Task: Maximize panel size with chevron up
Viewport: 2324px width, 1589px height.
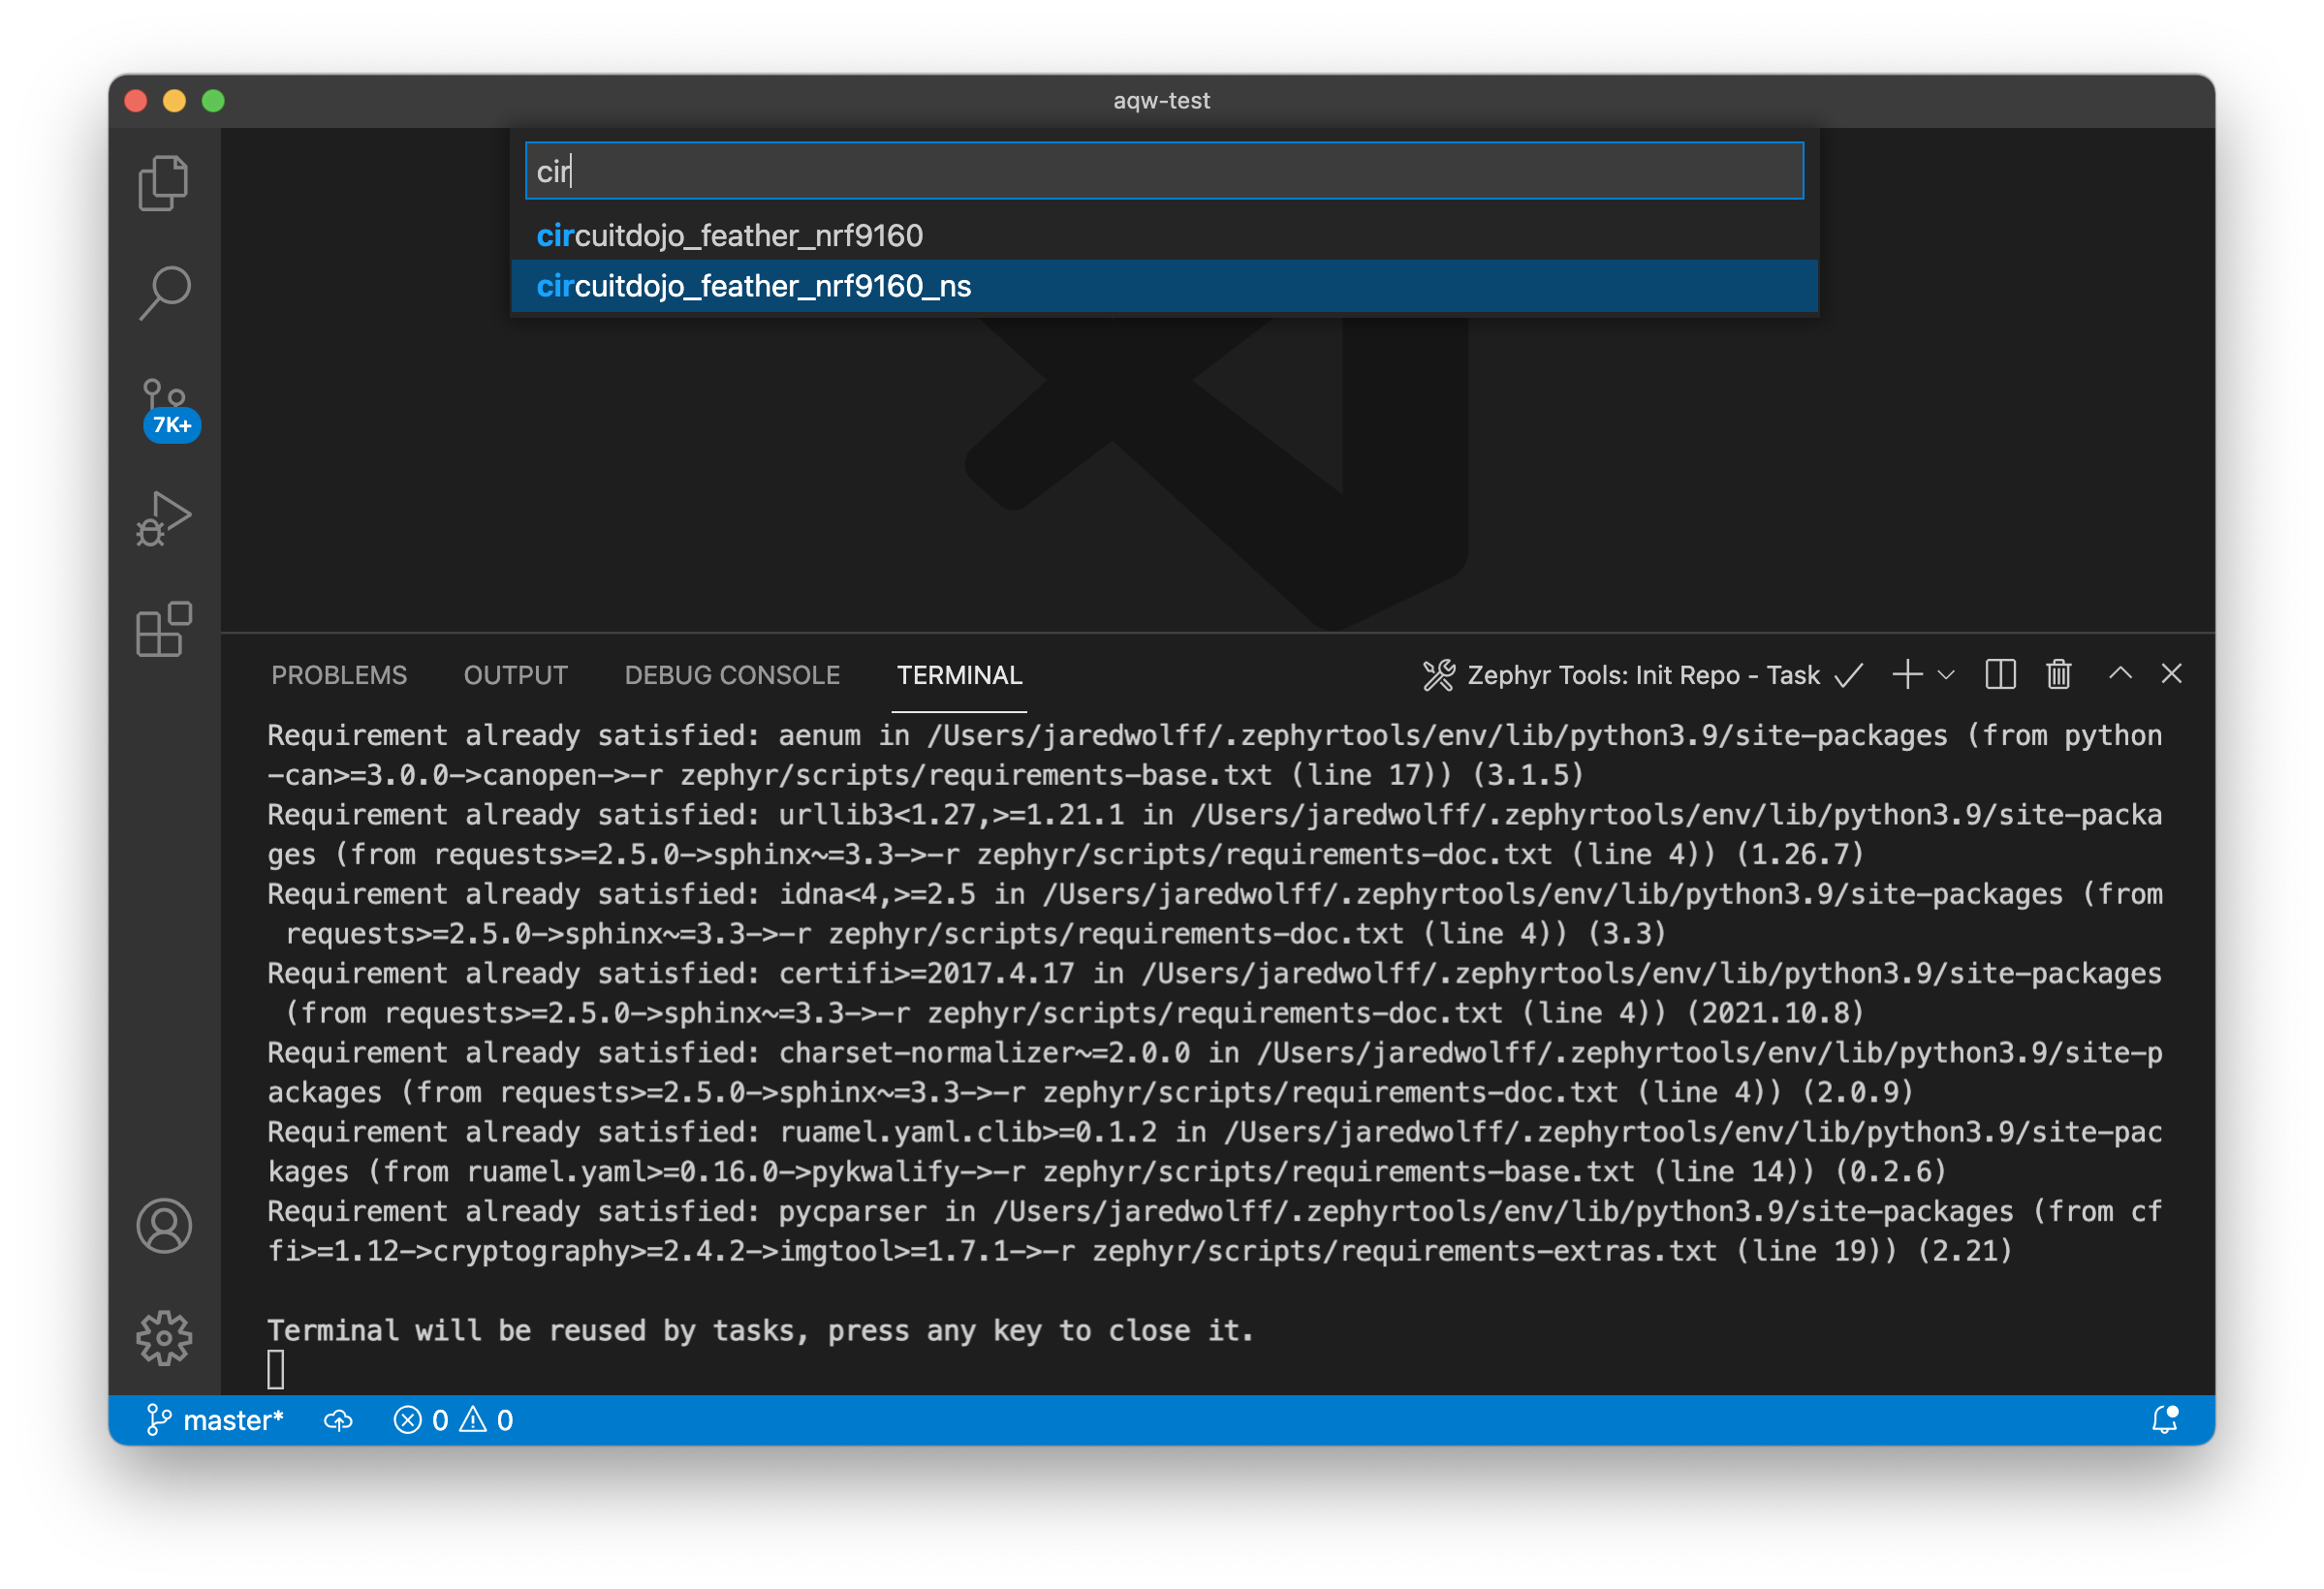Action: tap(2120, 674)
